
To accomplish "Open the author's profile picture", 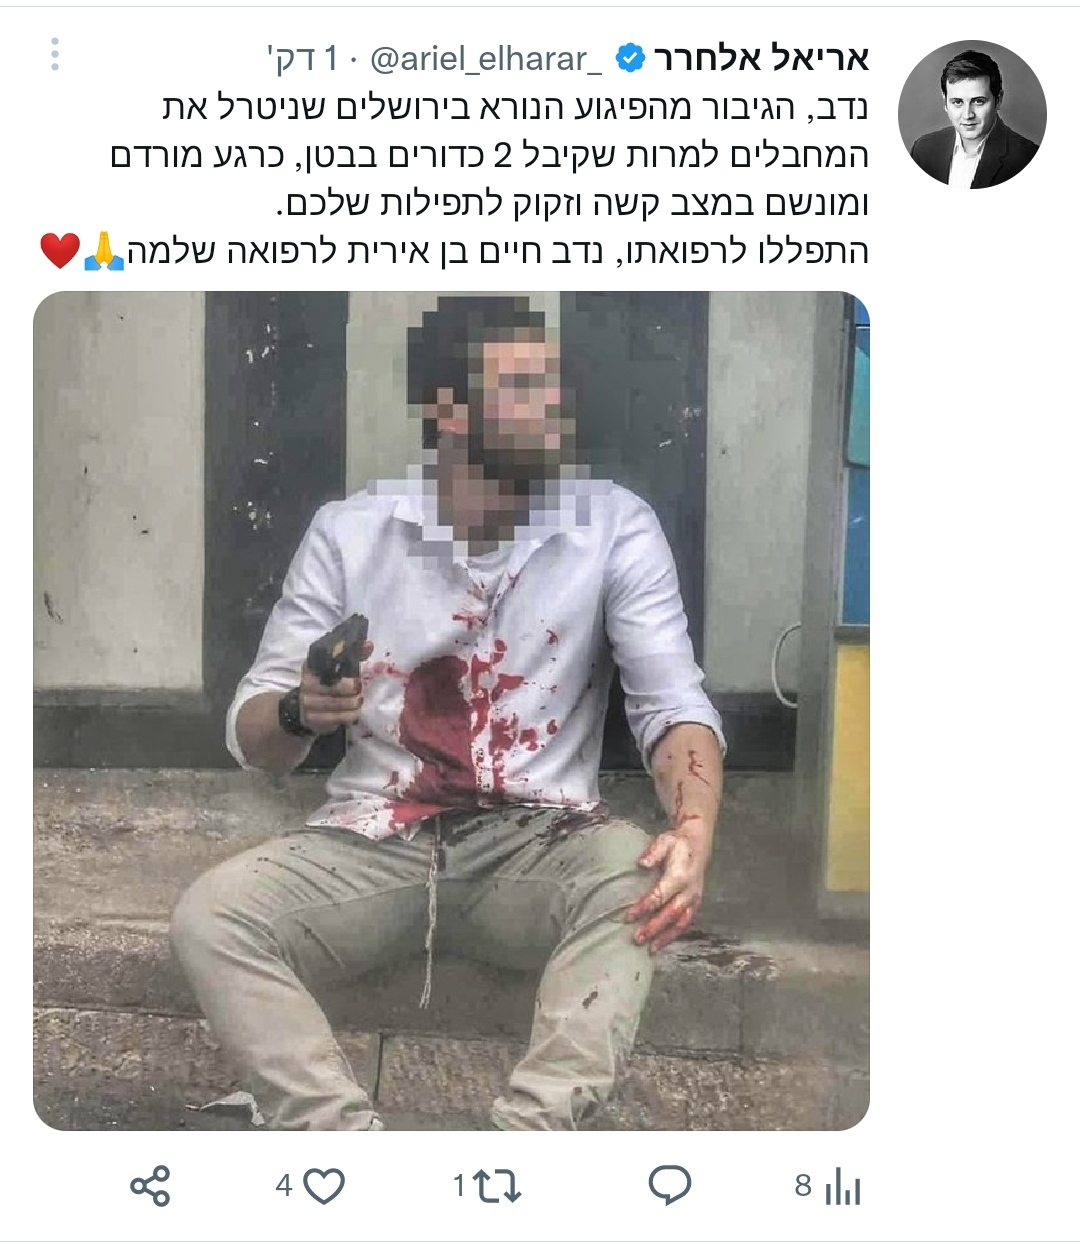I will tap(972, 114).
